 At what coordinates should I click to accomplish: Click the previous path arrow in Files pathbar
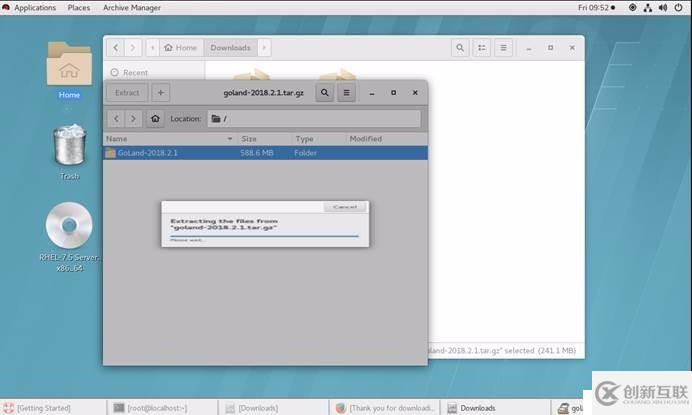[x=153, y=48]
